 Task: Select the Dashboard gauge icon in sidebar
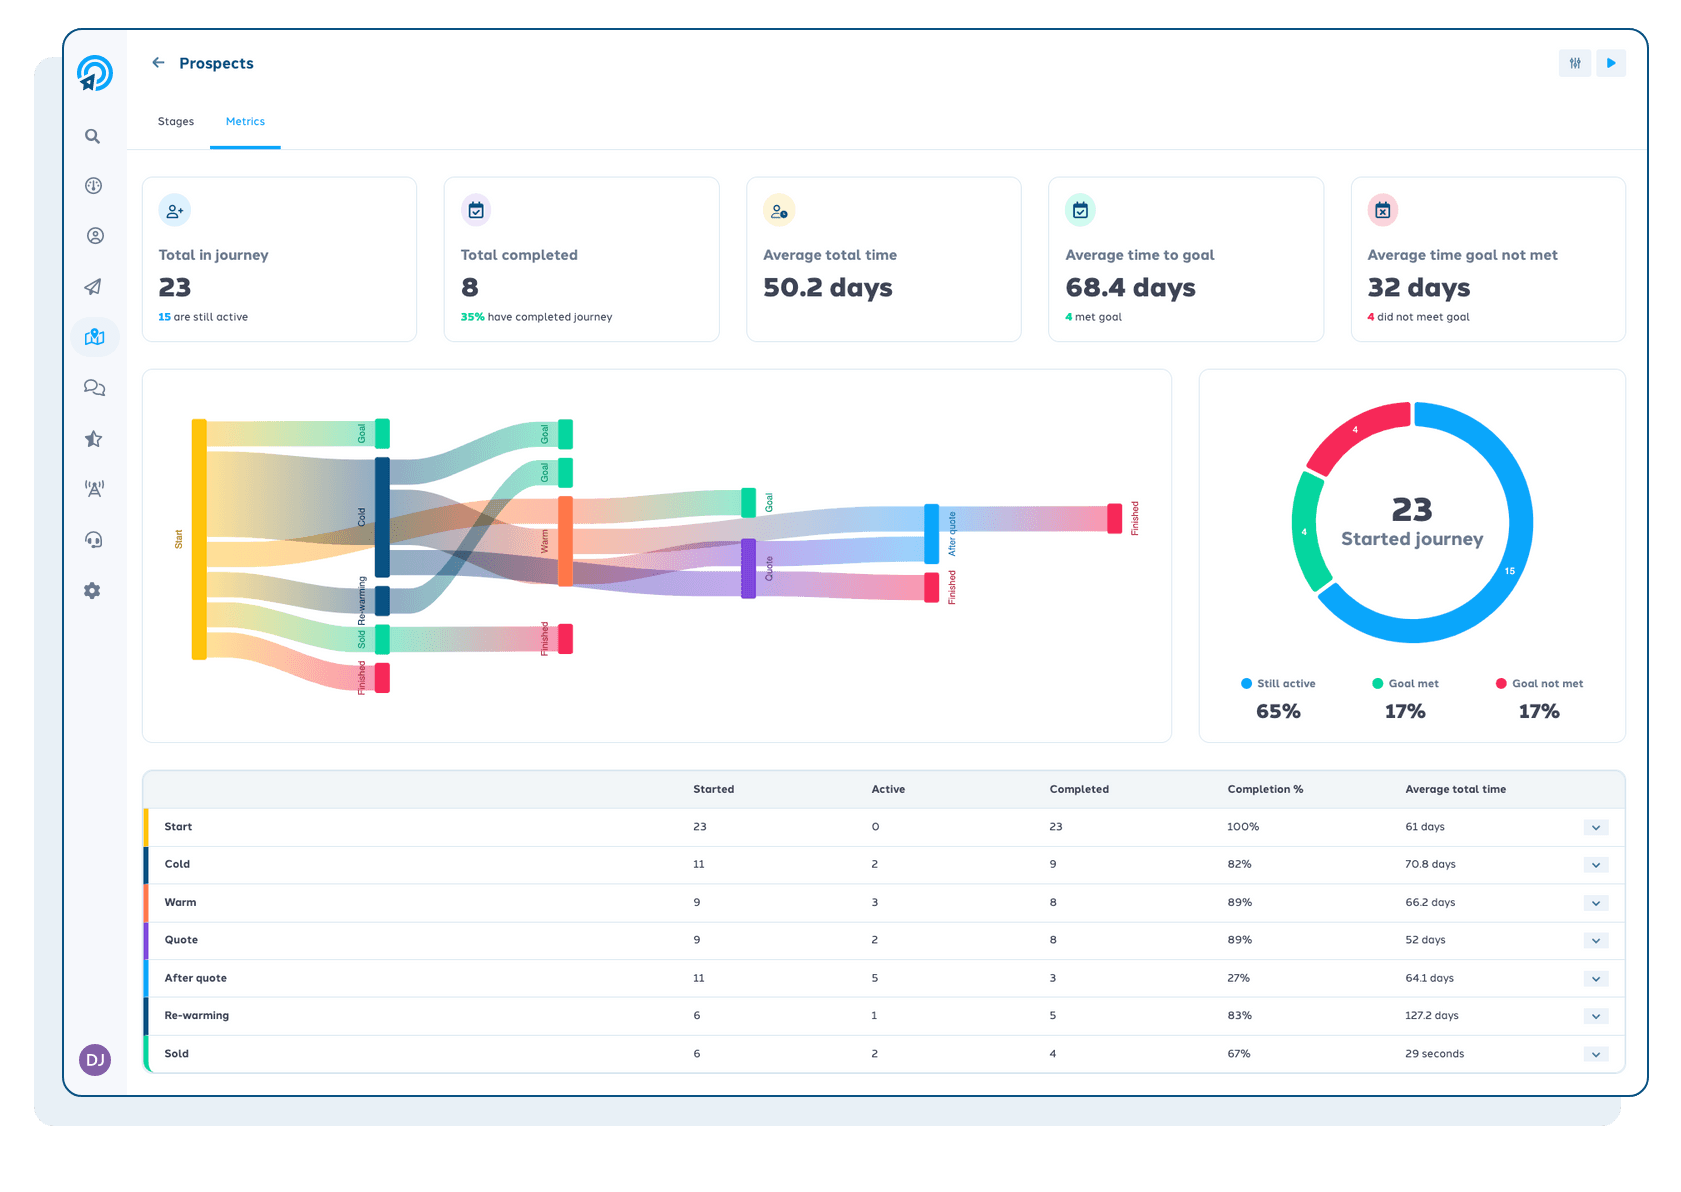coord(93,186)
